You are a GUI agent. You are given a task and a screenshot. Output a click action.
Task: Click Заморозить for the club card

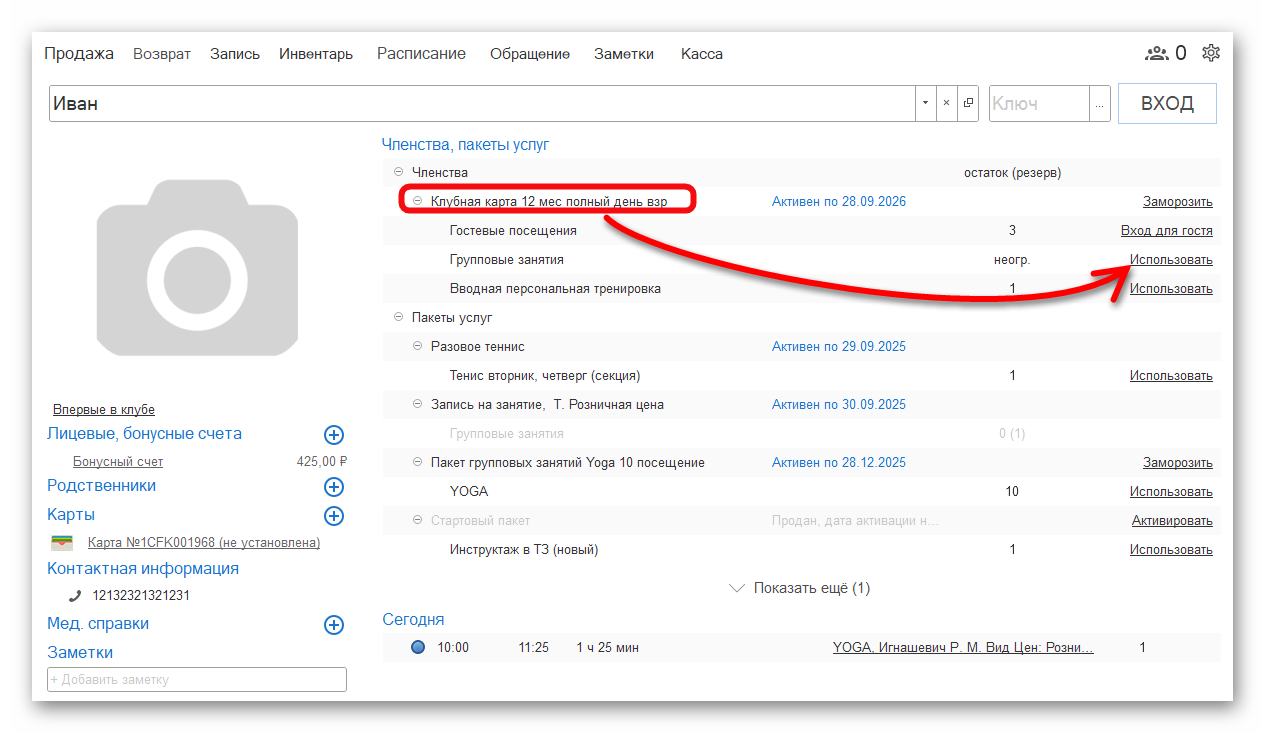click(1177, 202)
